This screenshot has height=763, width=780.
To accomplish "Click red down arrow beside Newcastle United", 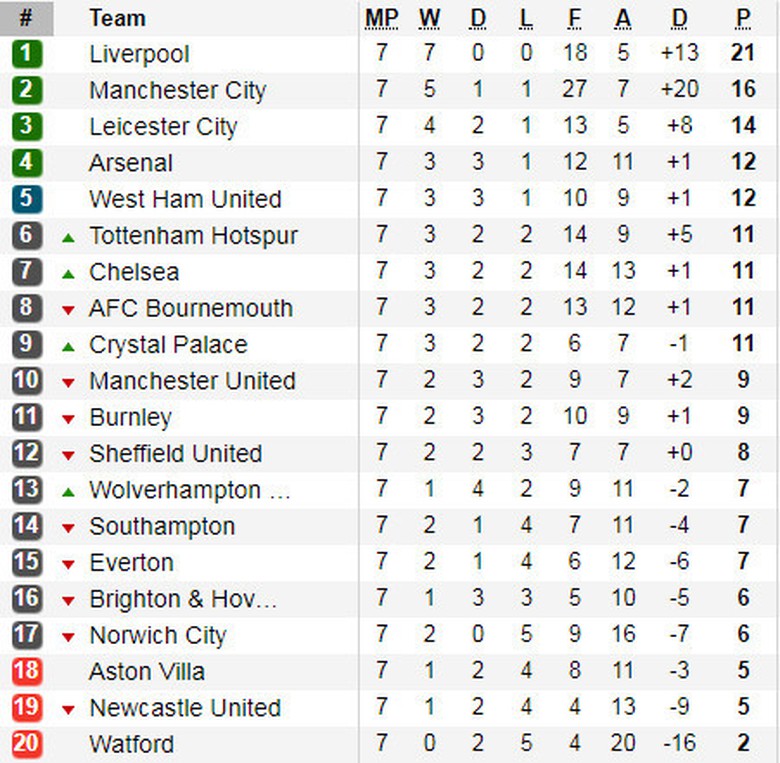I will (x=68, y=709).
